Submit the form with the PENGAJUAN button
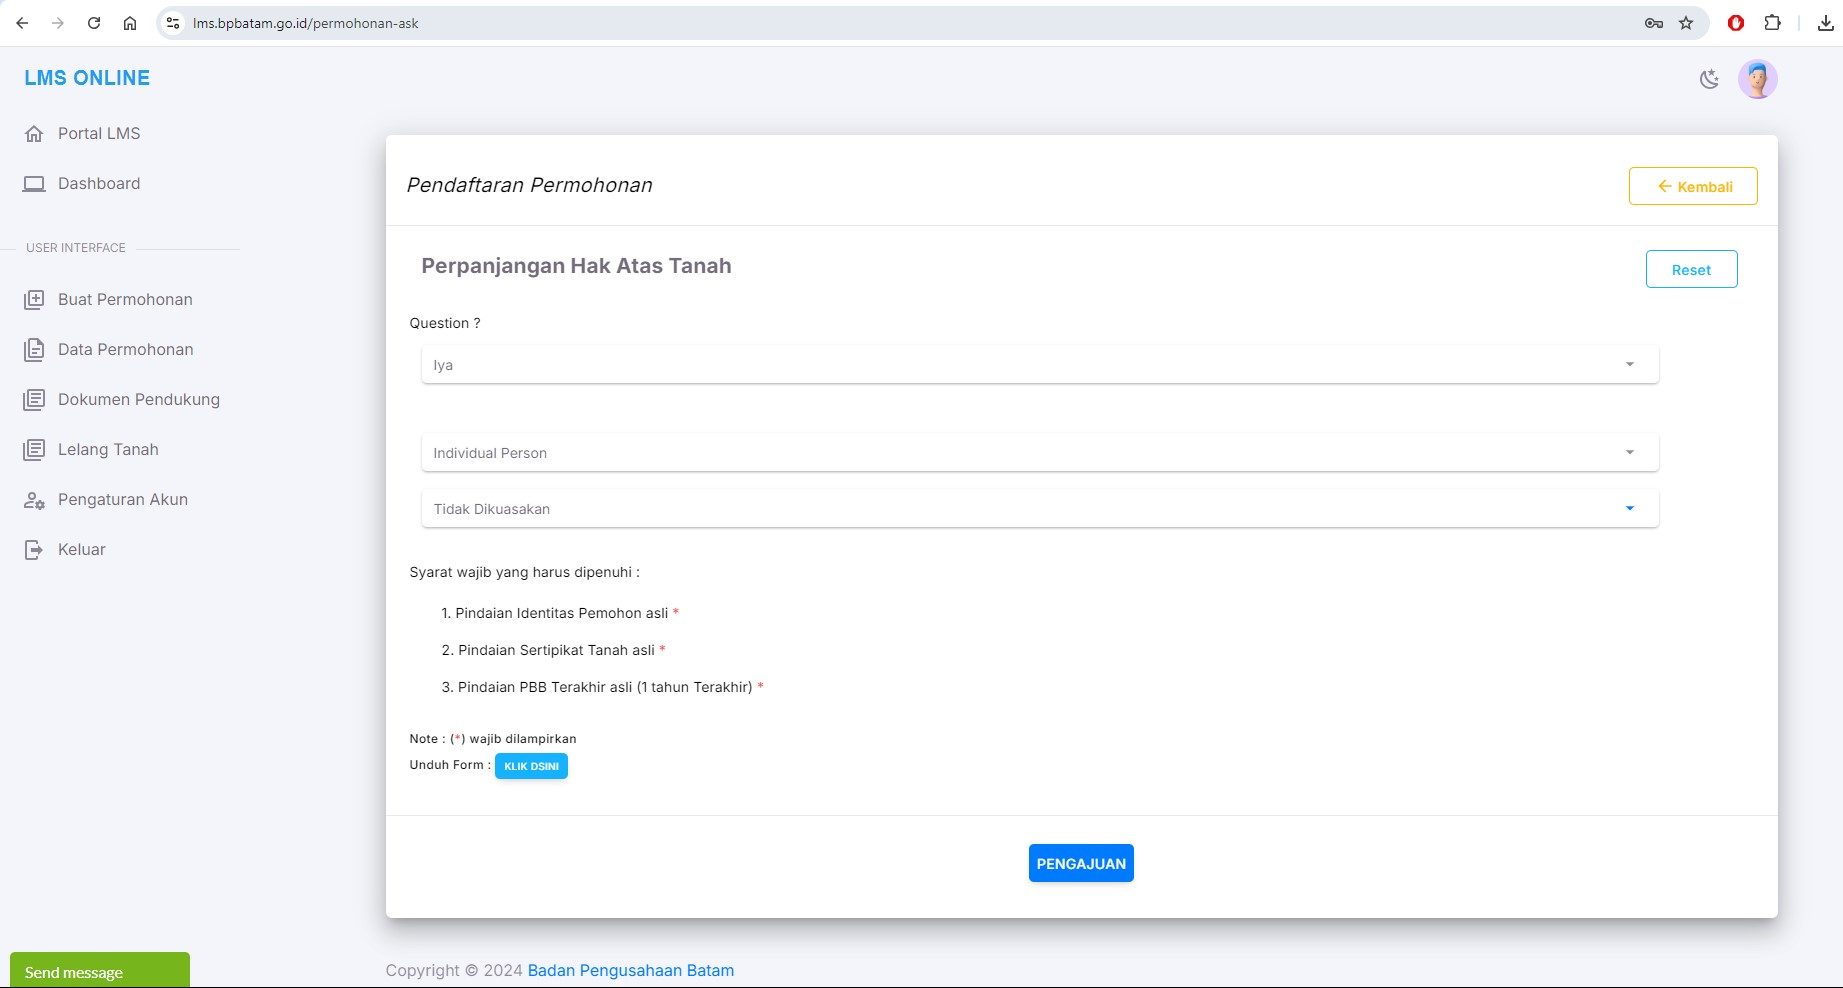The image size is (1843, 988). click(x=1080, y=863)
